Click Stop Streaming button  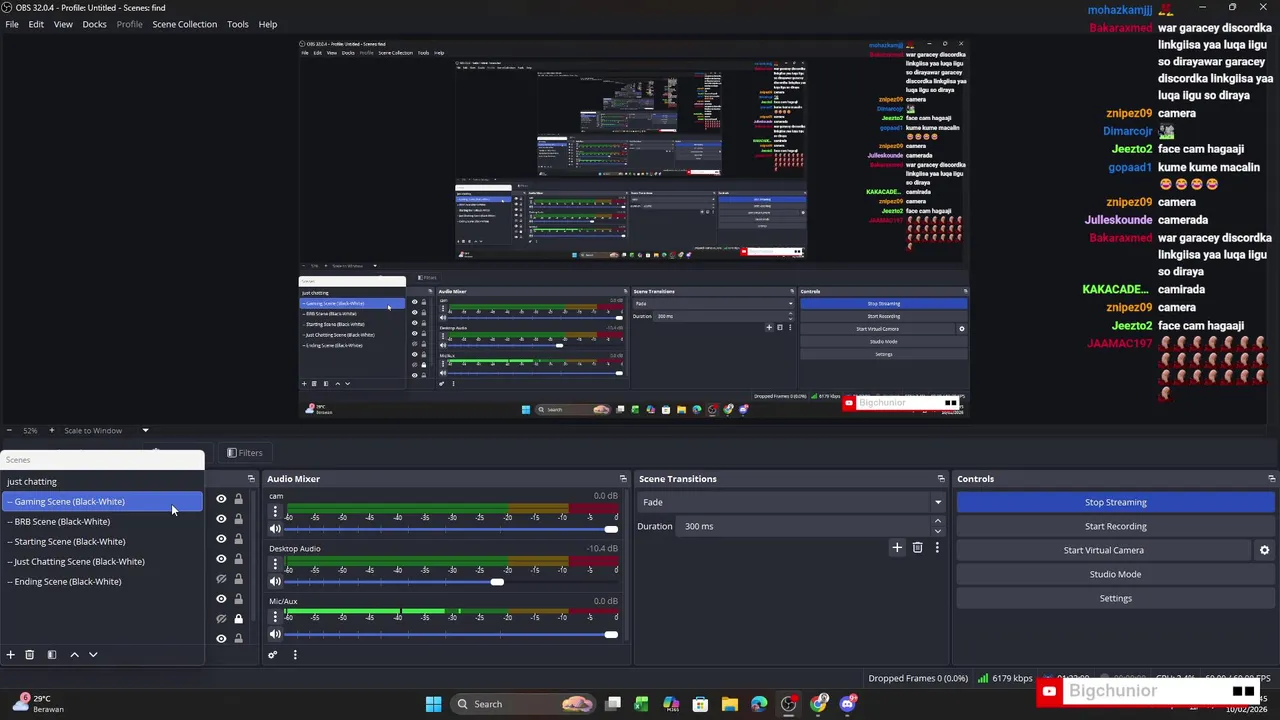(x=1115, y=502)
